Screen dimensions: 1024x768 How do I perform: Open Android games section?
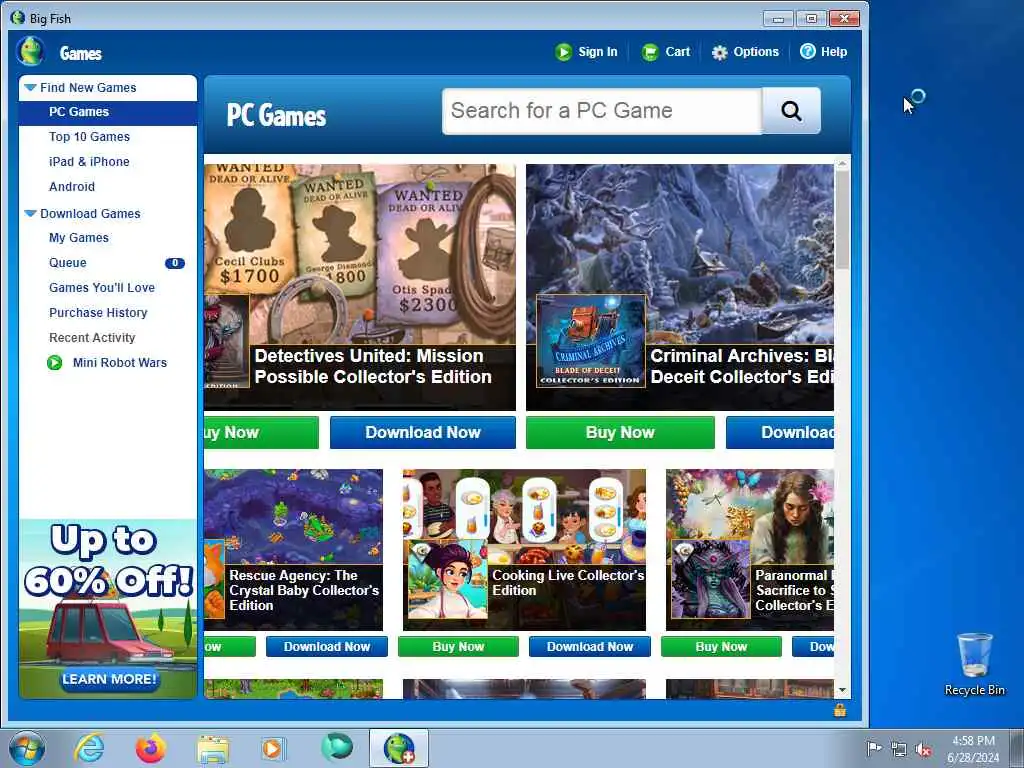[x=72, y=187]
